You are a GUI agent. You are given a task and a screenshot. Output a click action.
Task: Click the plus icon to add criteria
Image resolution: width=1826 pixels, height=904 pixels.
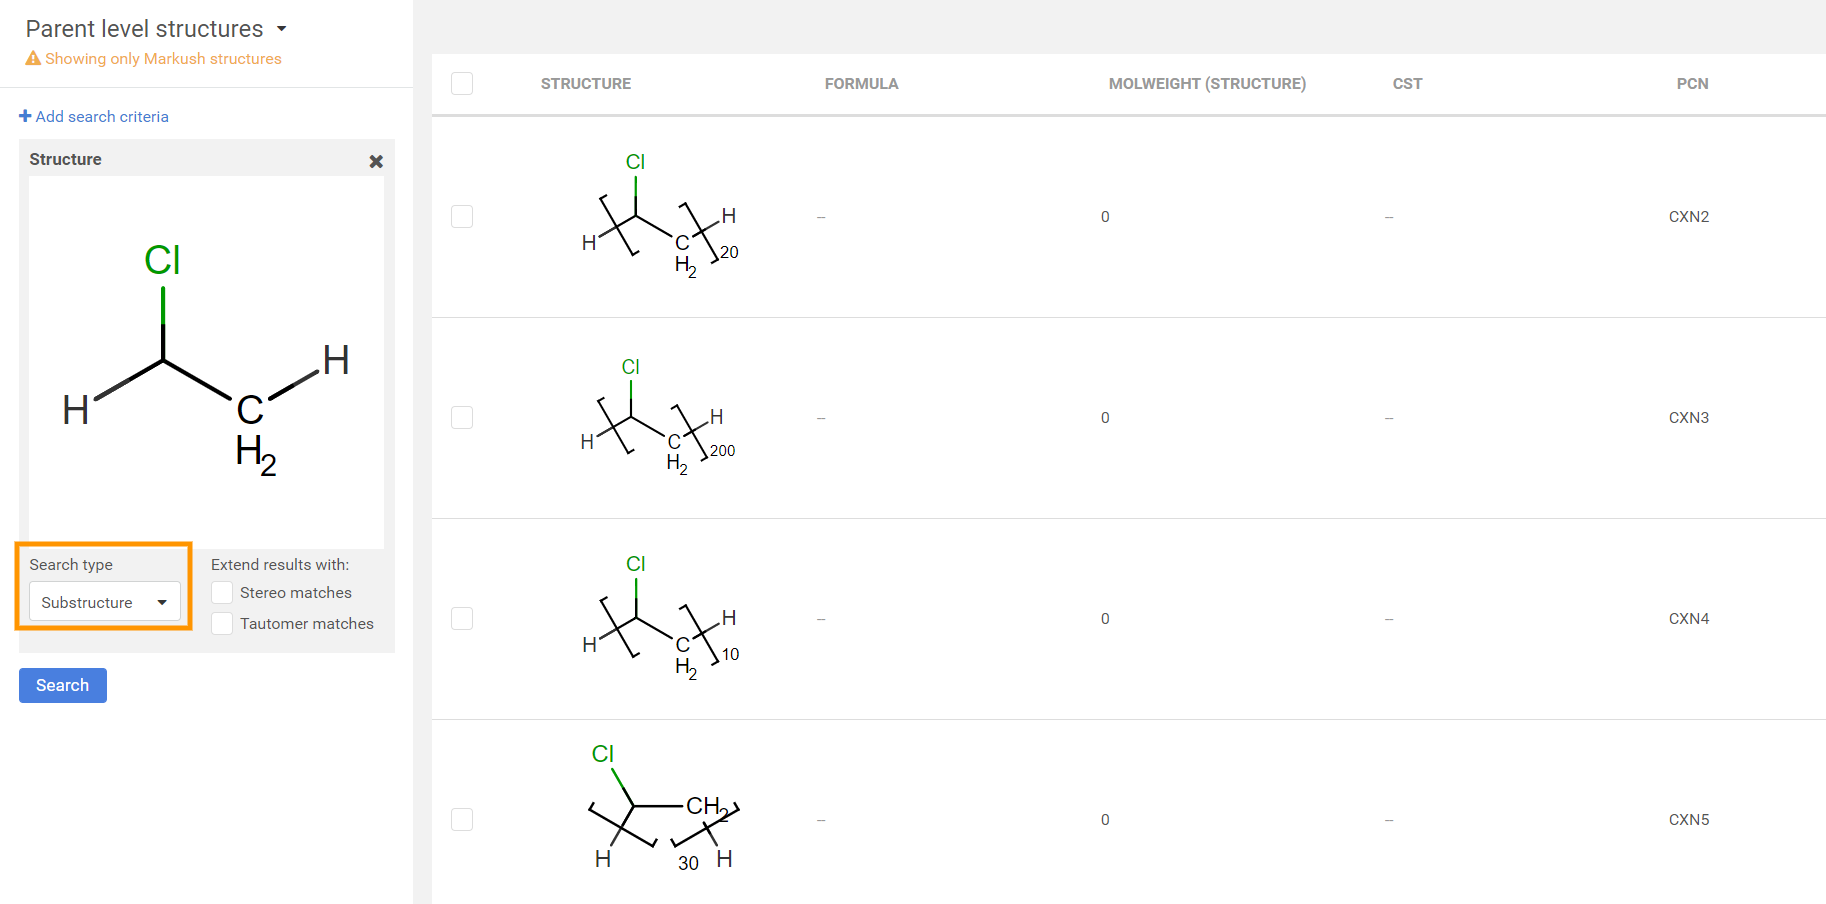pos(25,116)
